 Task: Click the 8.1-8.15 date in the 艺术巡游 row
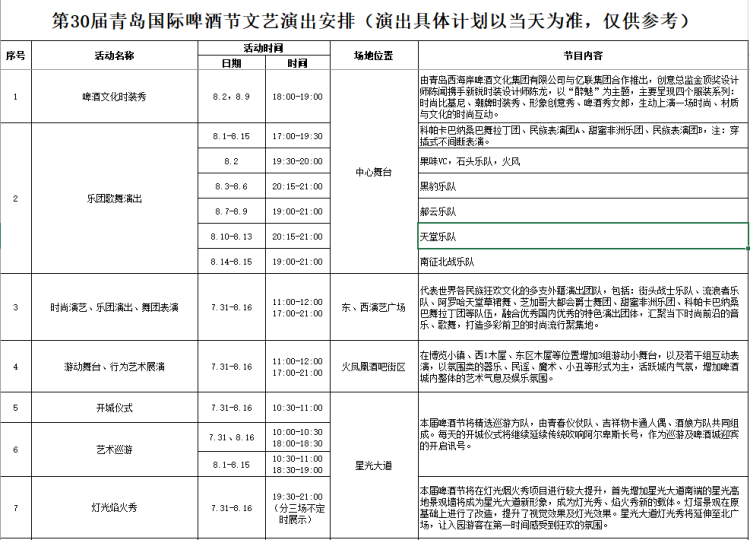(232, 464)
